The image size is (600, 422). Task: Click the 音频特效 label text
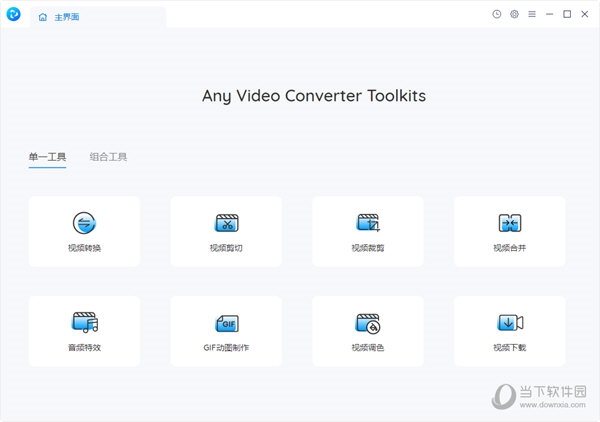84,347
